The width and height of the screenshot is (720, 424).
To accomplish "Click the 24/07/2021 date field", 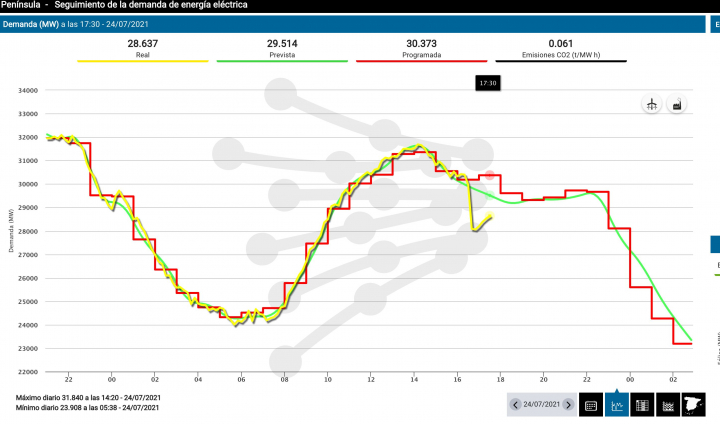I will click(x=541, y=405).
